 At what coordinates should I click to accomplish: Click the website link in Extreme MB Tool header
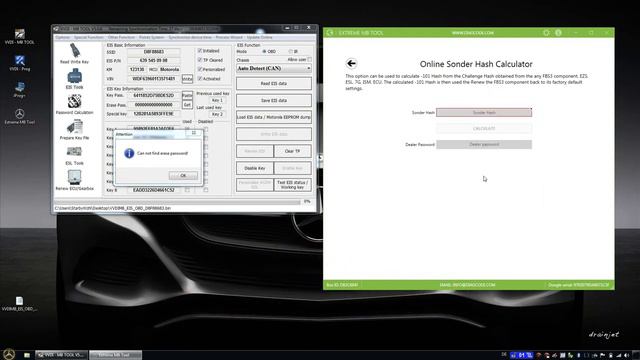click(473, 33)
